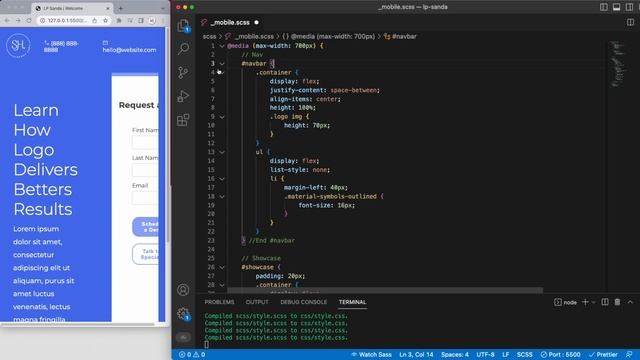The image size is (640, 360).
Task: Click the new terminal plus icon
Action: (x=585, y=302)
